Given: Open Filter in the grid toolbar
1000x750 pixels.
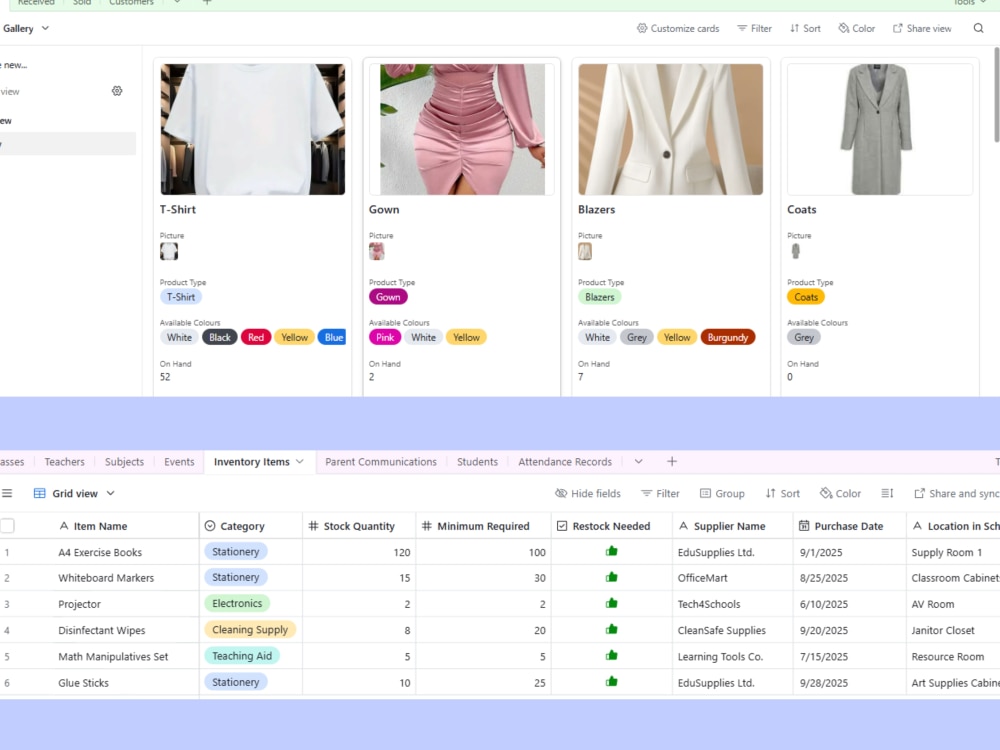Looking at the screenshot, I should point(660,493).
